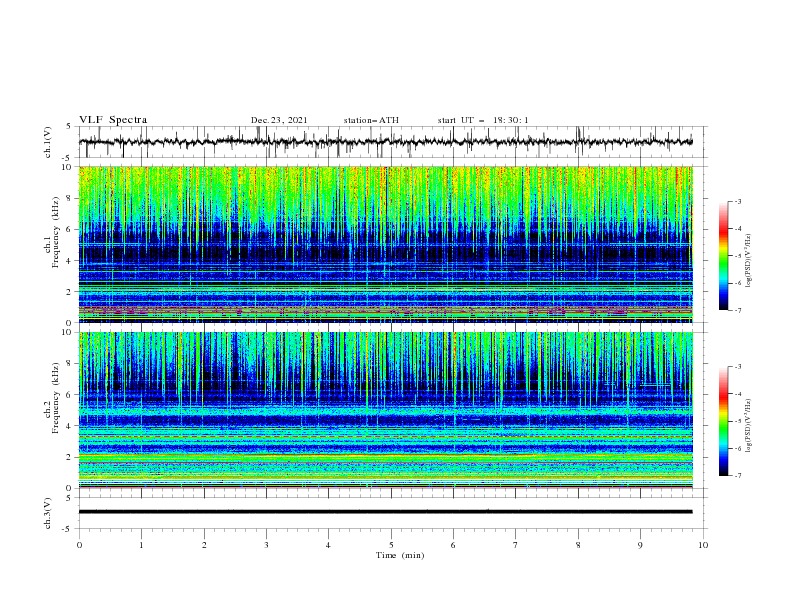The width and height of the screenshot is (792, 612).
Task: Click the '9' tick on the time axis
Action: 640,545
